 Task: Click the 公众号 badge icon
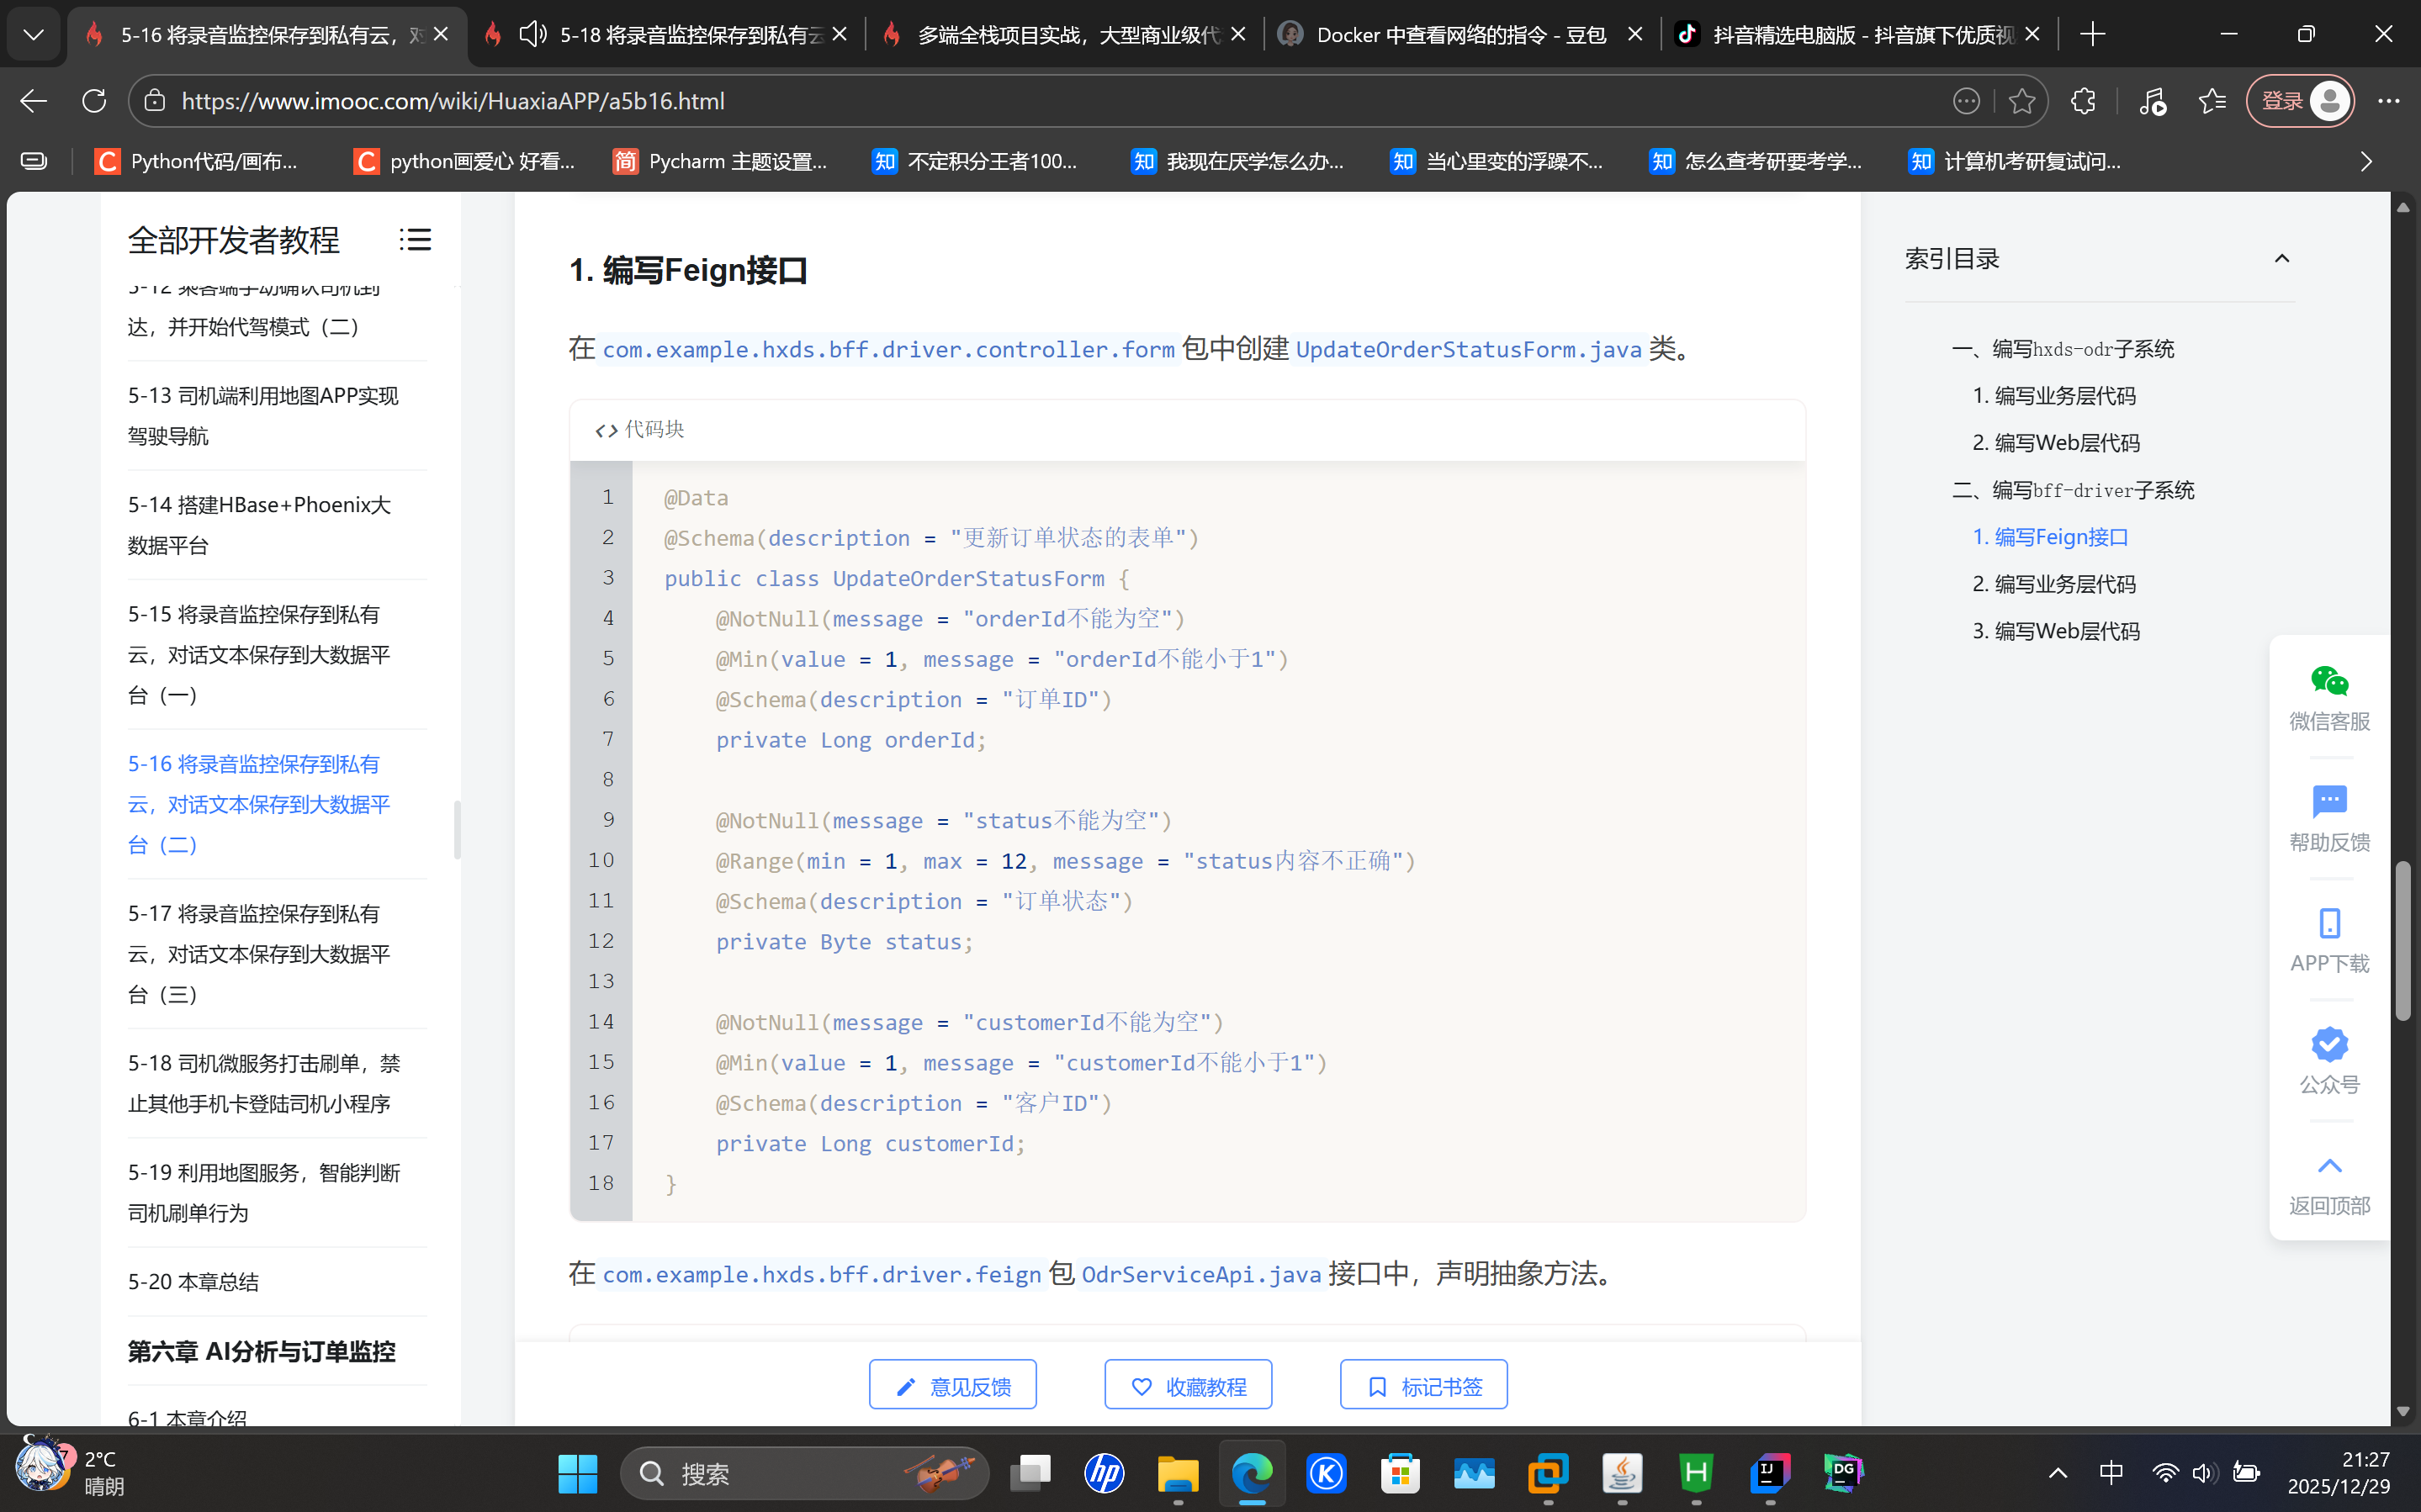tap(2329, 1044)
